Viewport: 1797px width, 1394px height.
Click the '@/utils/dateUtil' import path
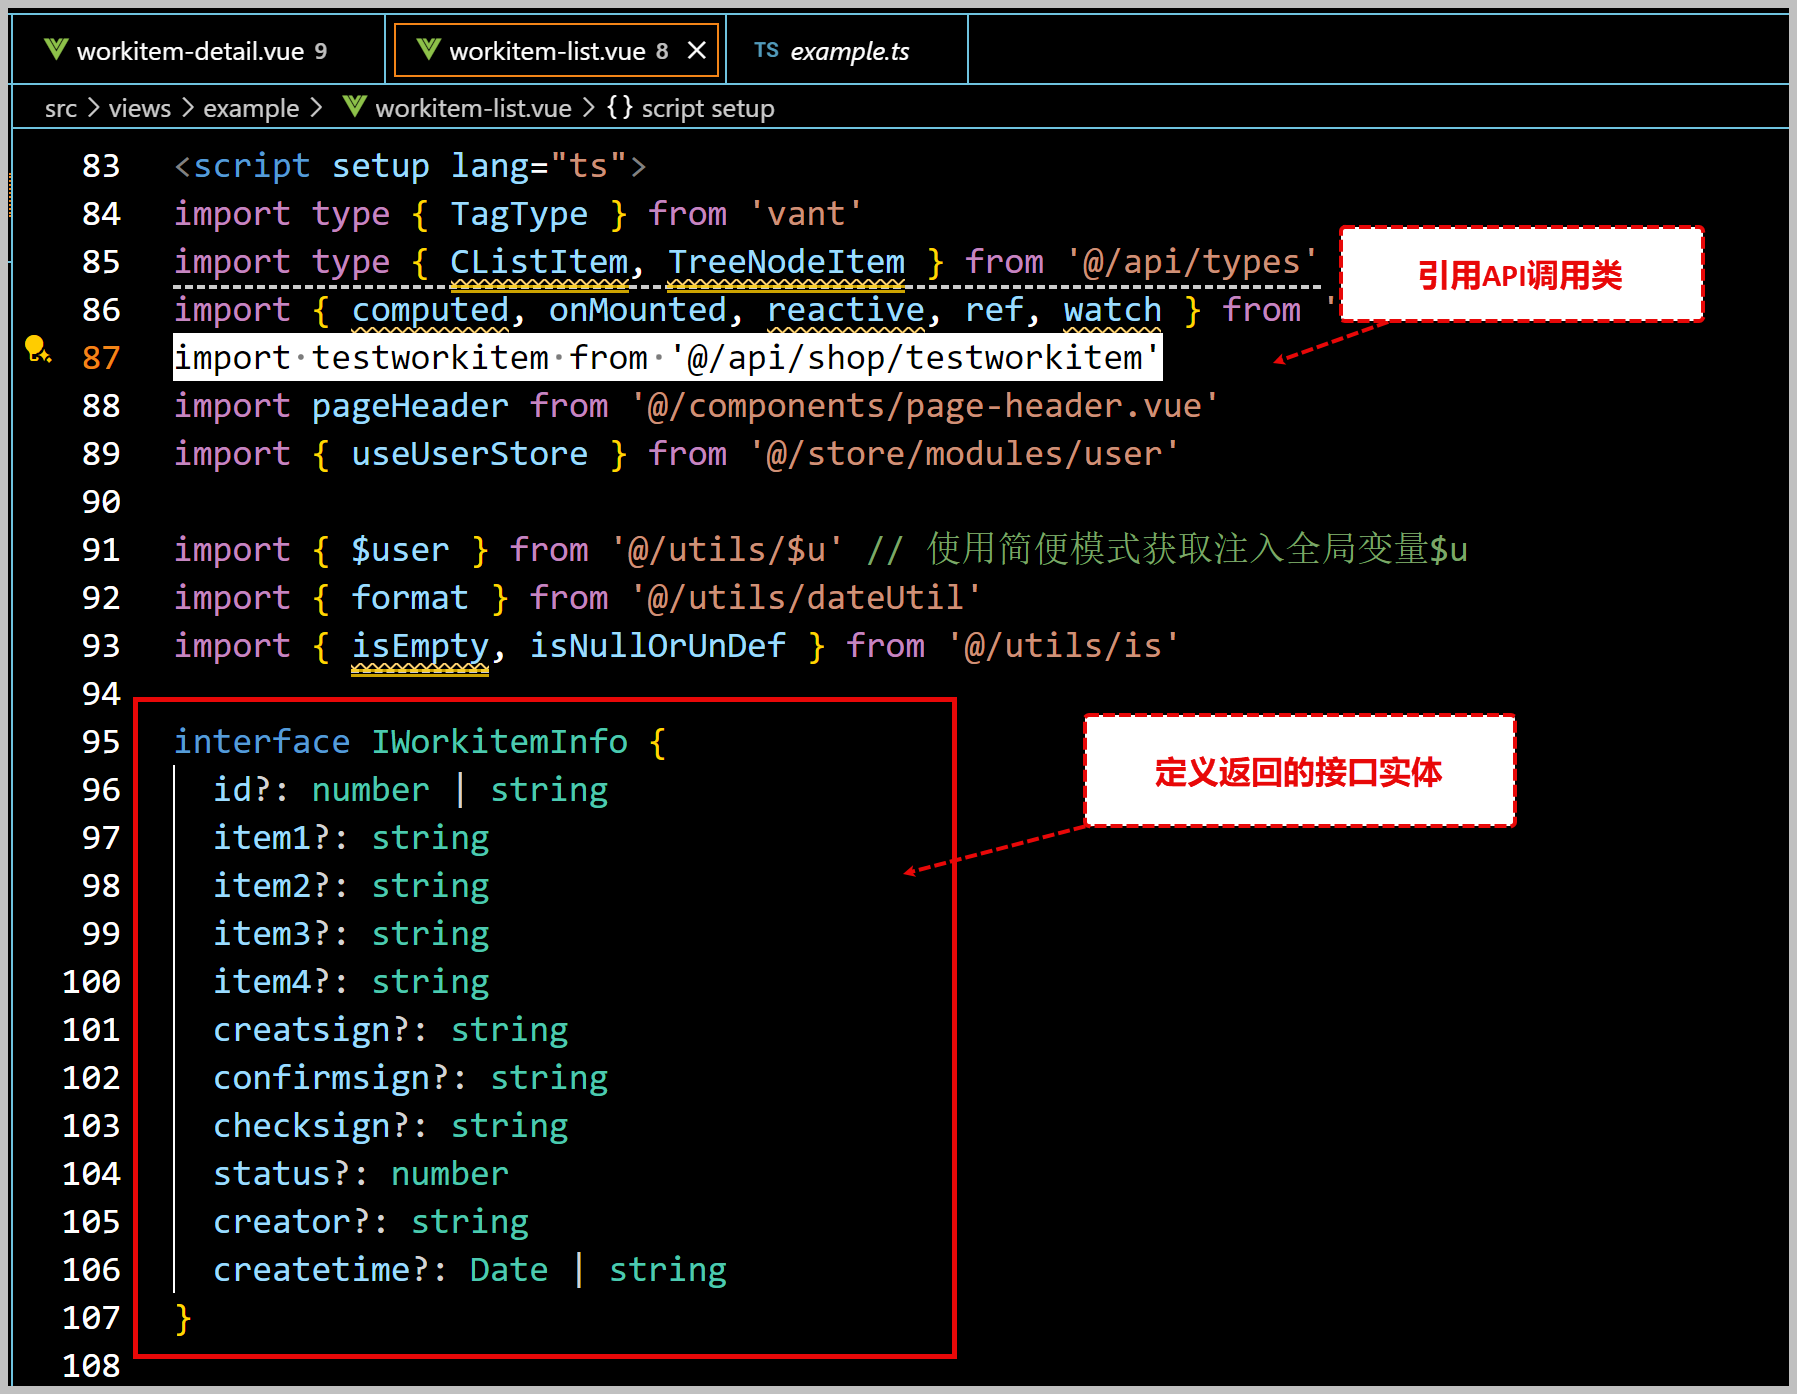[x=806, y=598]
